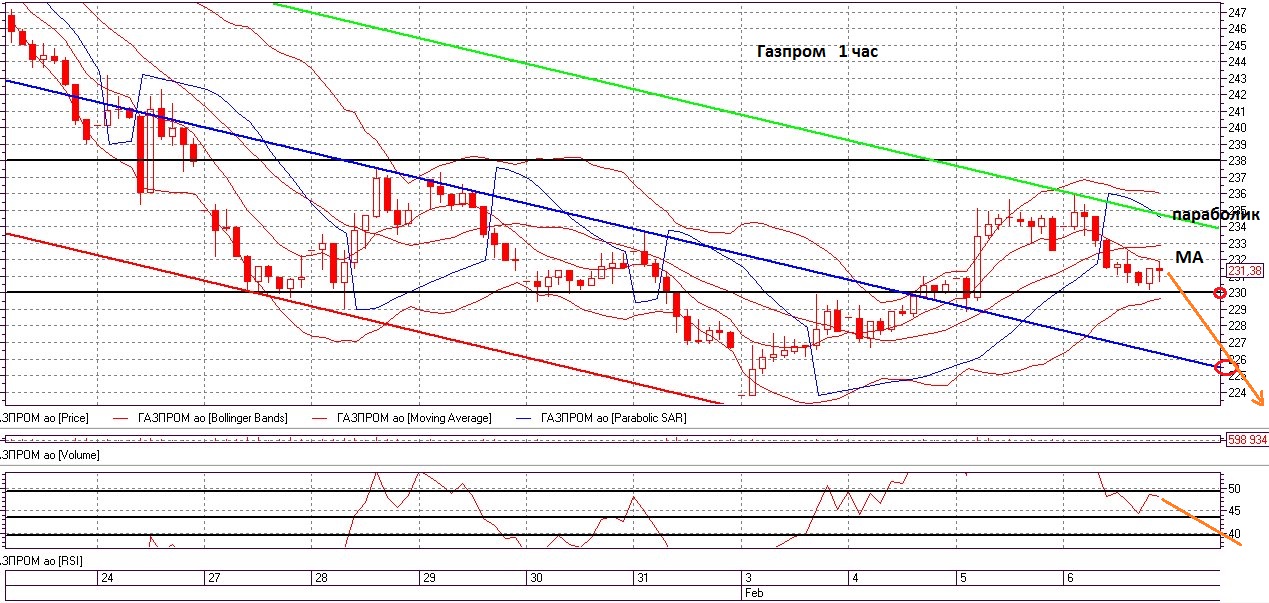Click RSI axis label 45
The width and height of the screenshot is (1269, 603).
[x=1234, y=511]
